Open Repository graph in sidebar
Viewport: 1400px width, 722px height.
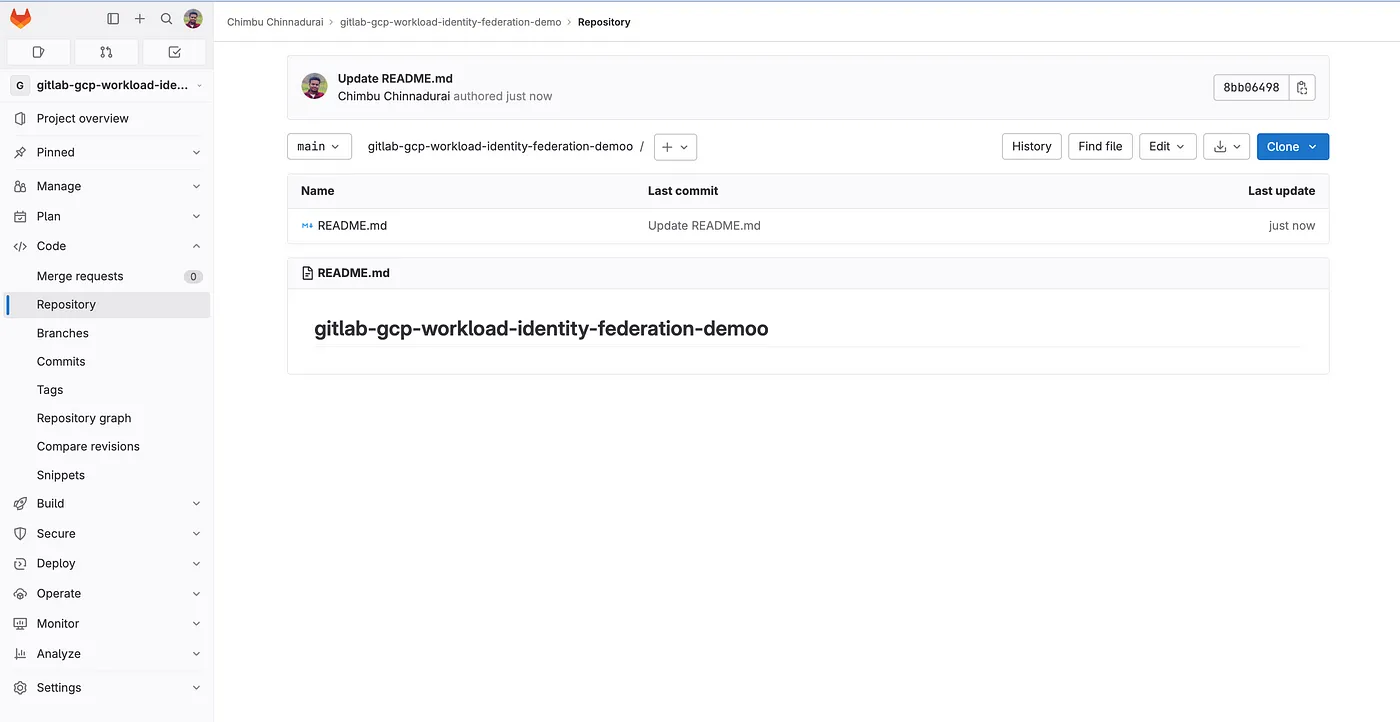pyautogui.click(x=108, y=418)
